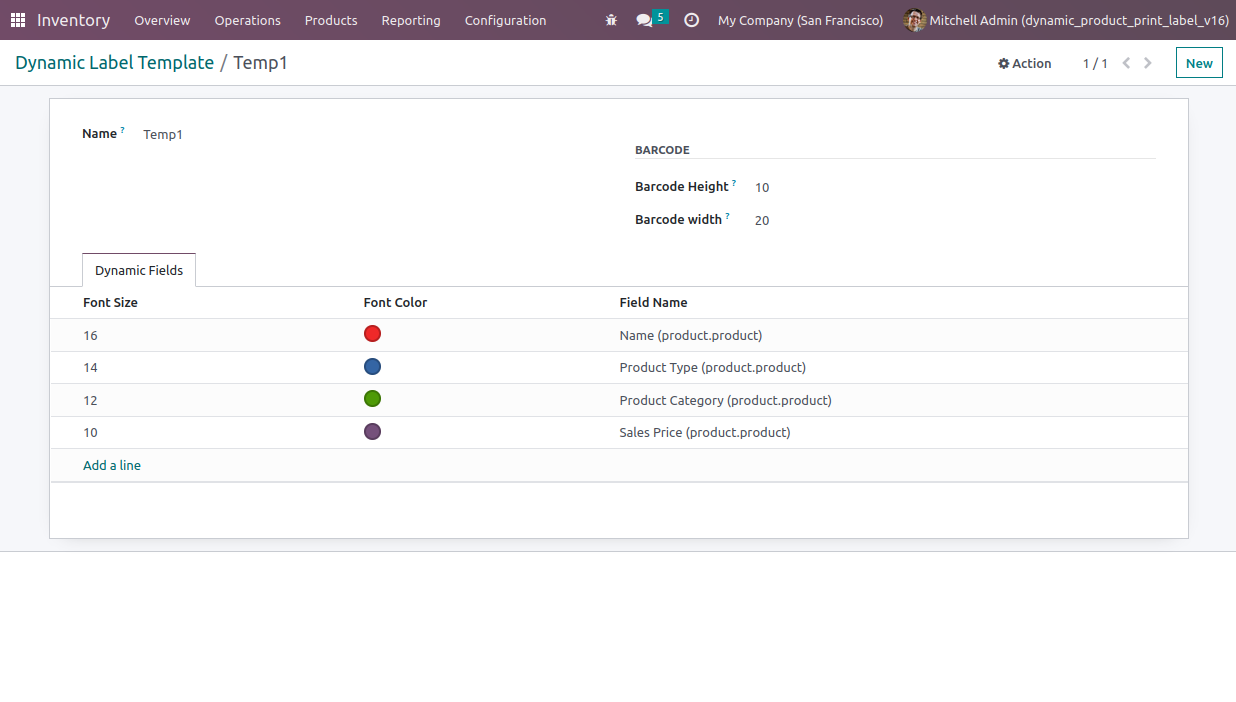
Task: Pick the green font color swatch
Action: 372,399
